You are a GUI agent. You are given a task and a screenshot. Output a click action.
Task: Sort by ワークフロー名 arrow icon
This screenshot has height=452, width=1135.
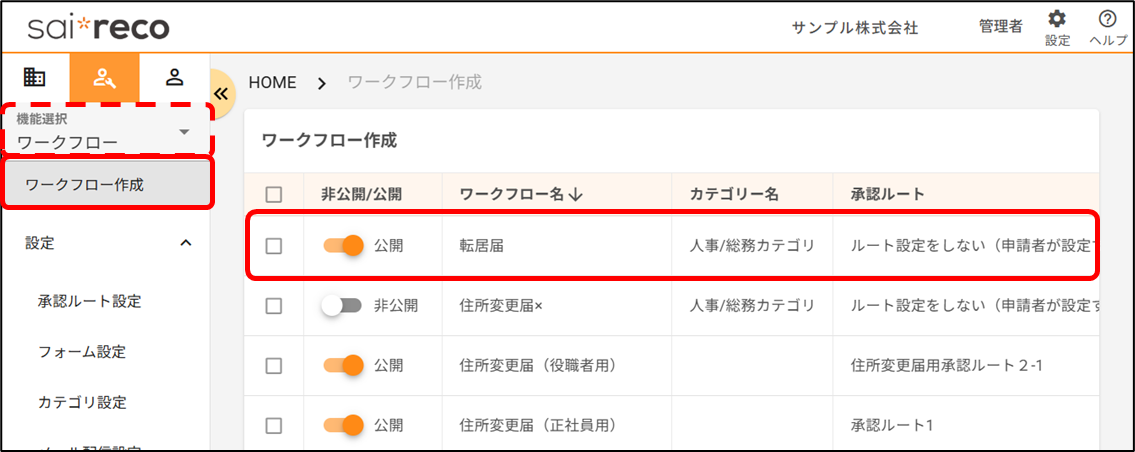pyautogui.click(x=575, y=194)
